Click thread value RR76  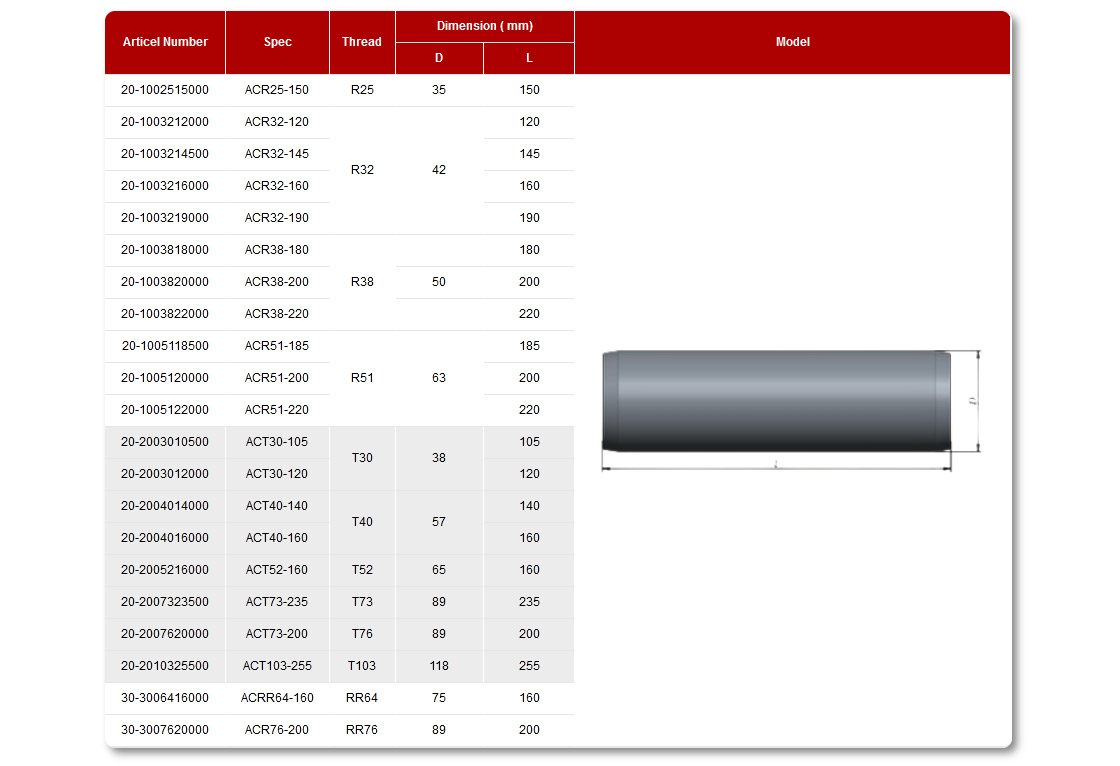362,730
